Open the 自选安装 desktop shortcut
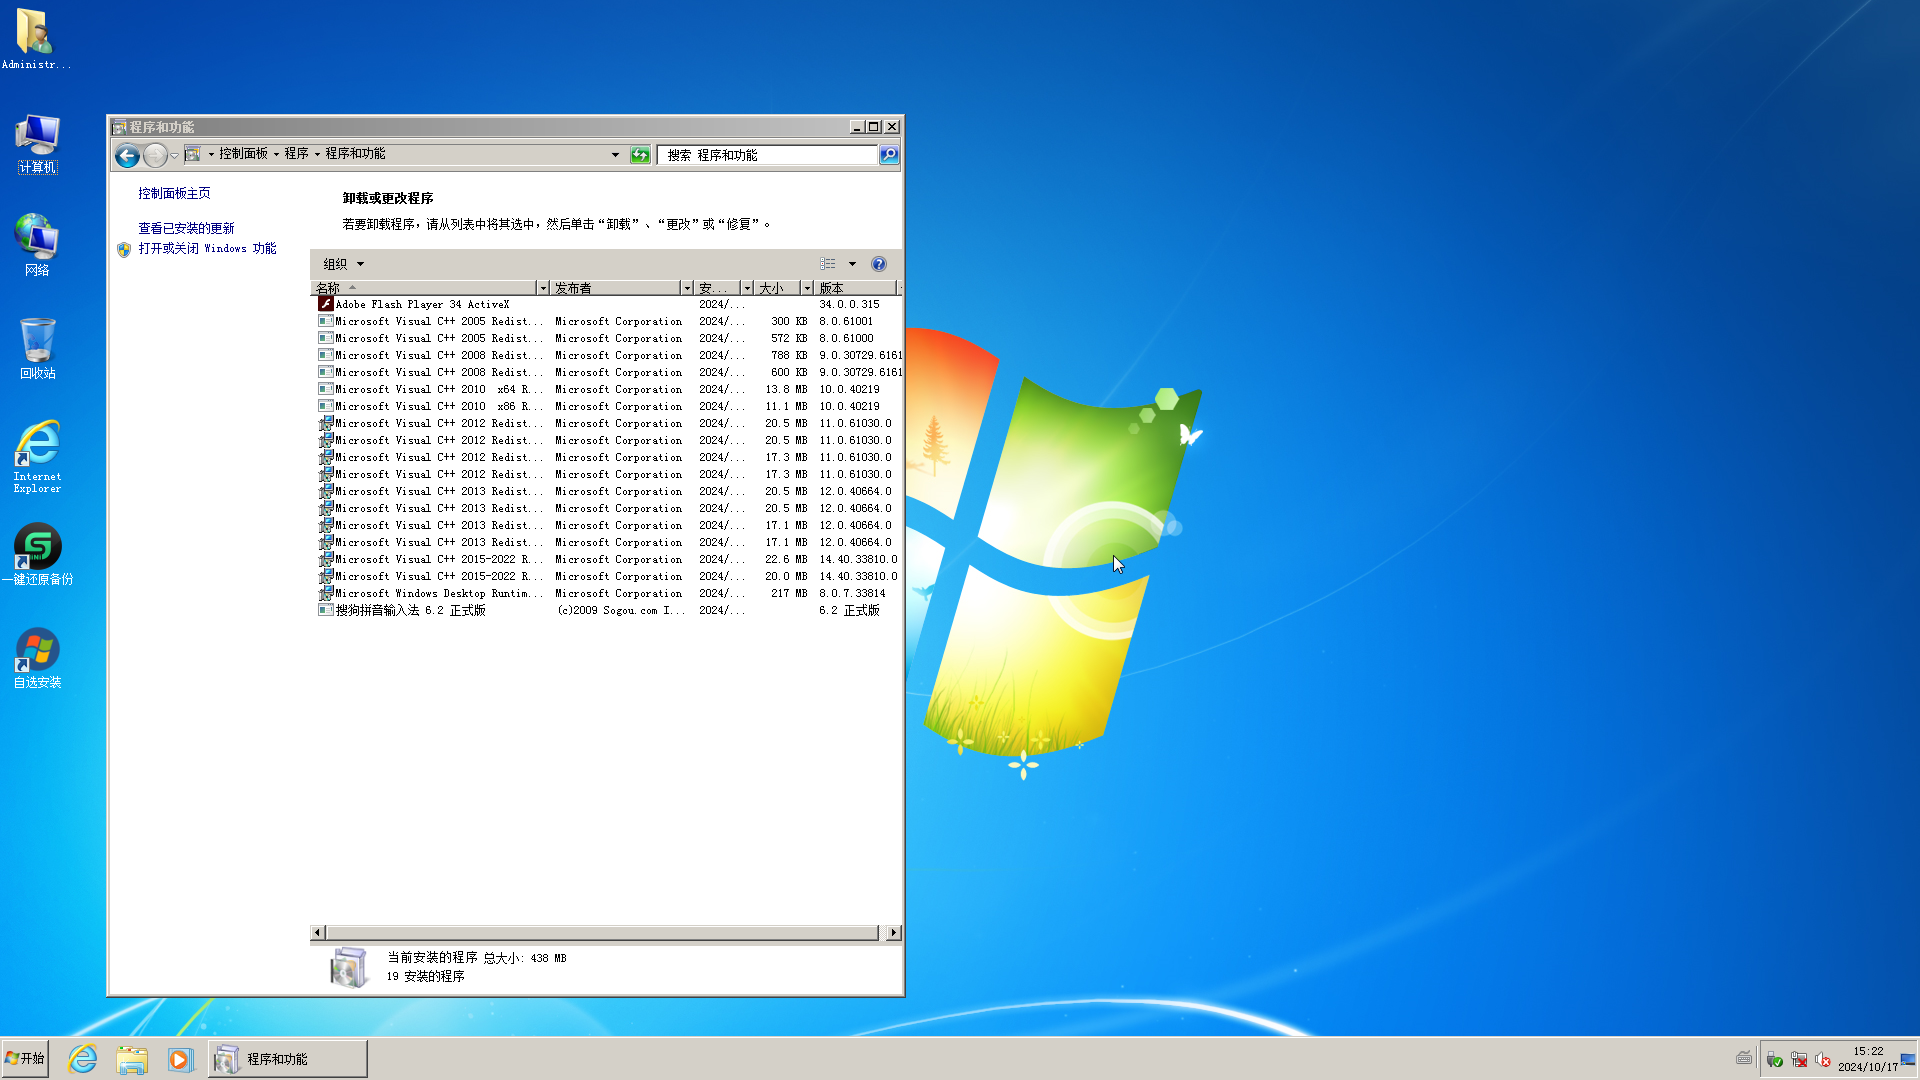This screenshot has width=1920, height=1080. (37, 658)
